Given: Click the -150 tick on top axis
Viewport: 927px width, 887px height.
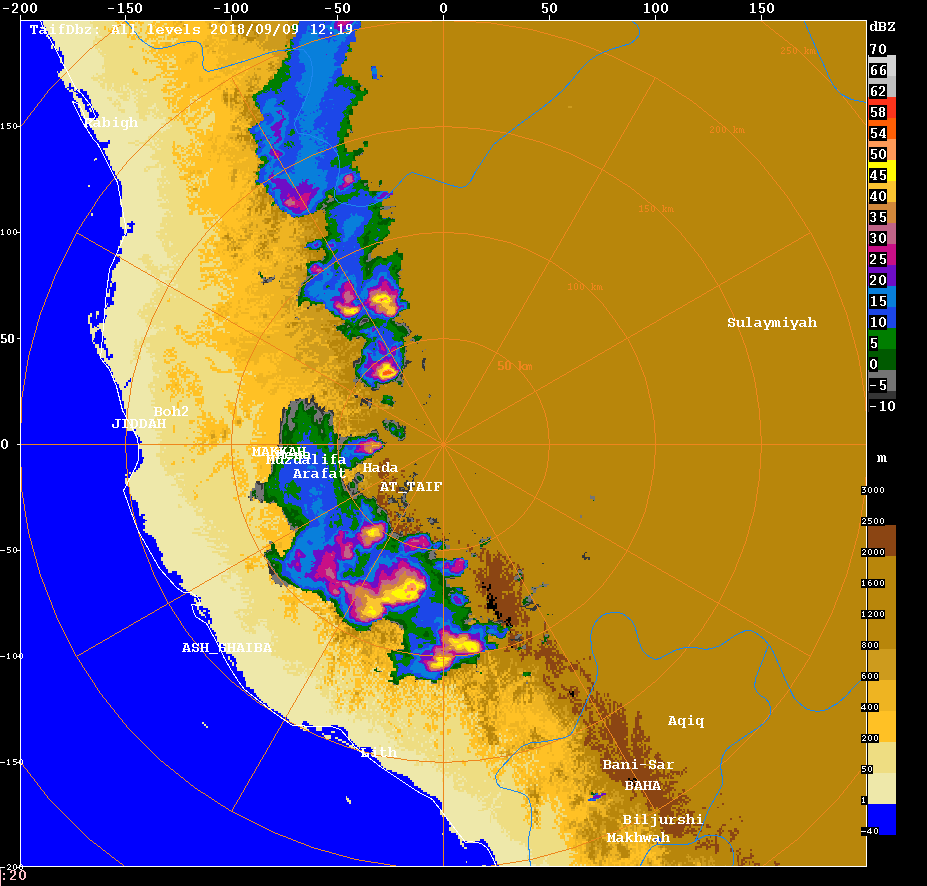Looking at the screenshot, I should click(x=125, y=8).
